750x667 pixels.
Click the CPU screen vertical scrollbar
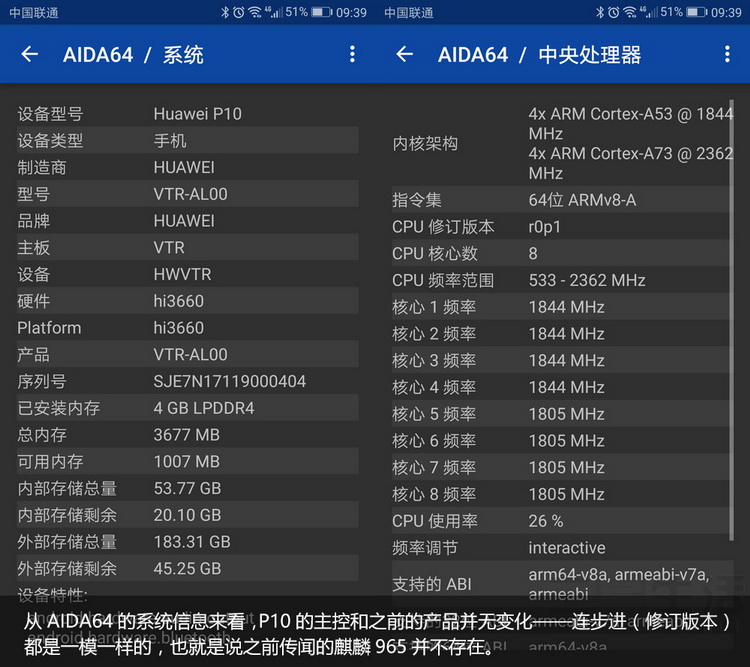tap(731, 321)
